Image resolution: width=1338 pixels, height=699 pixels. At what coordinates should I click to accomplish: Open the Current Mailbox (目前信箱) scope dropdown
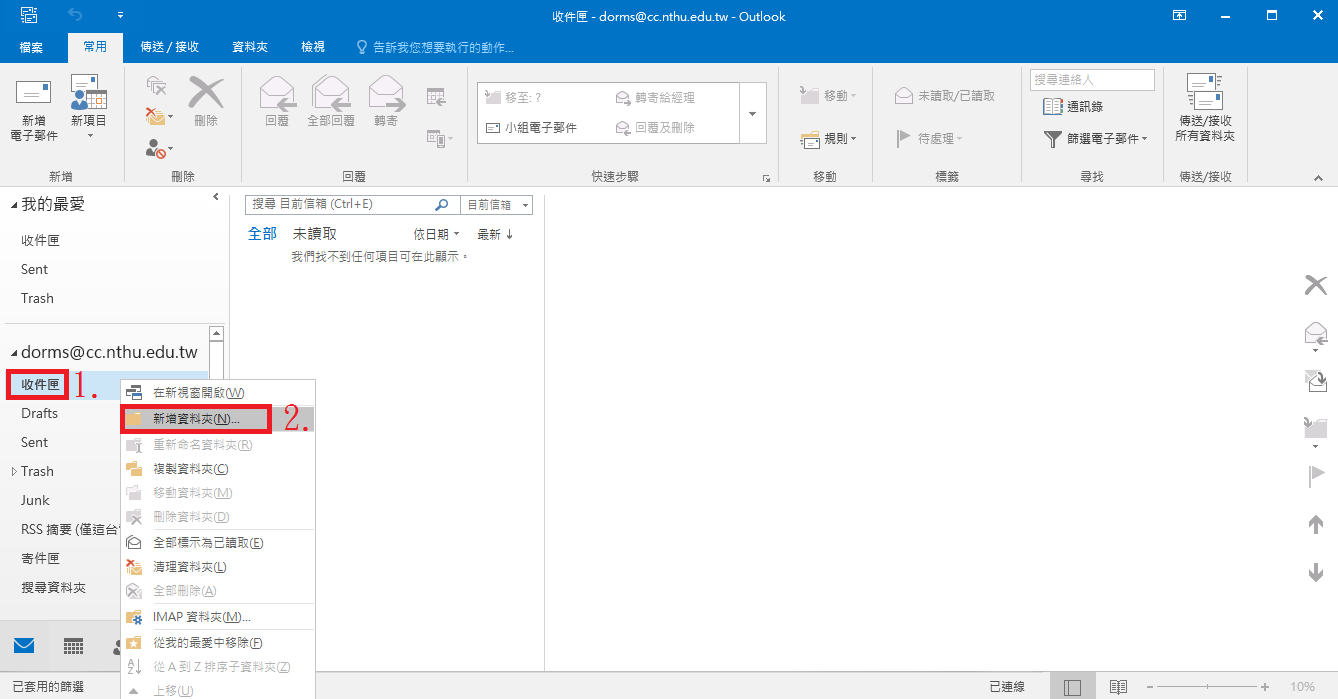tap(496, 205)
